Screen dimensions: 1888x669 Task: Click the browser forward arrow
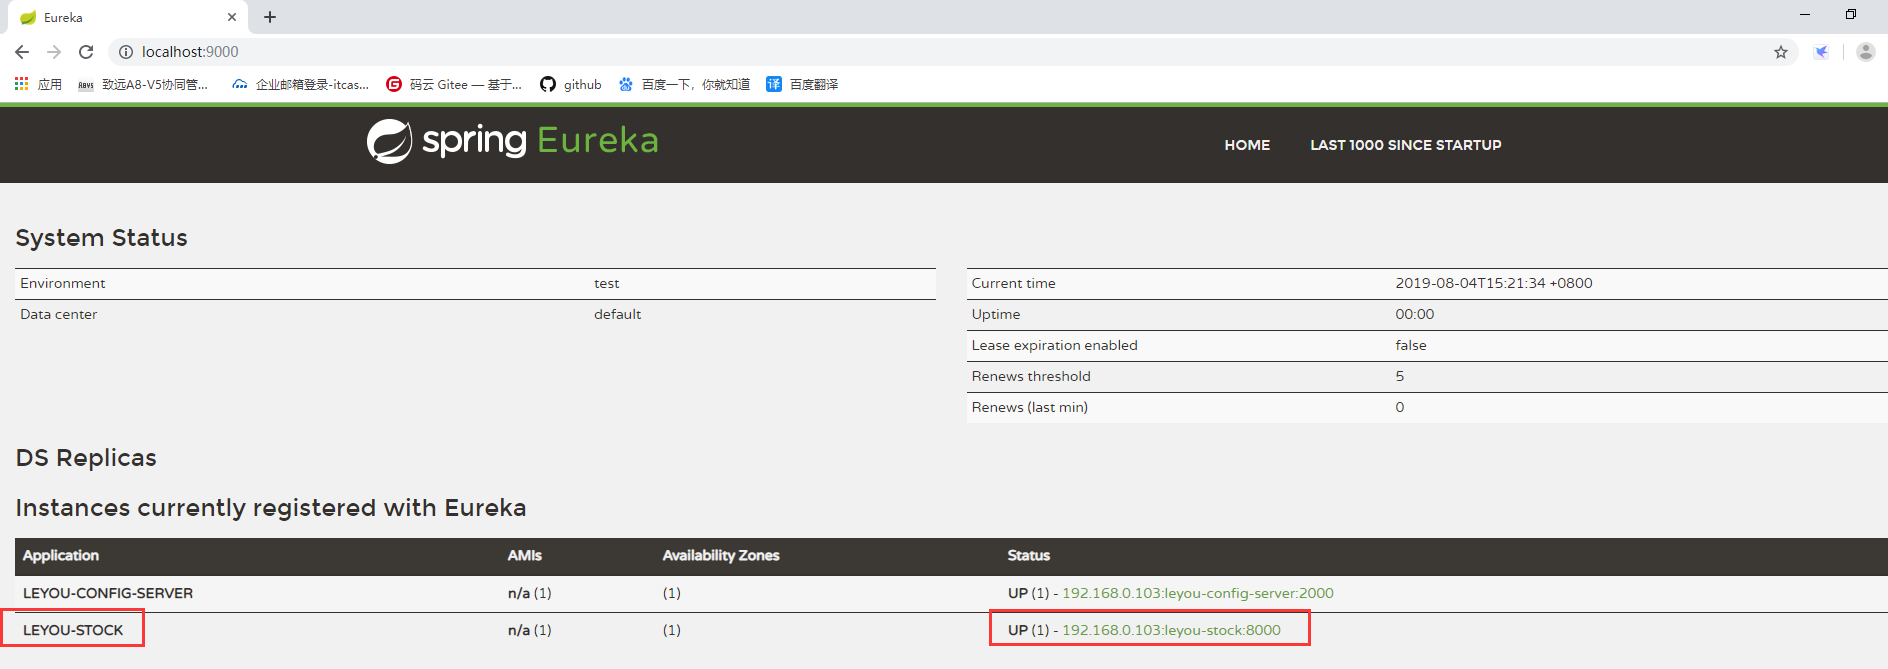coord(54,52)
